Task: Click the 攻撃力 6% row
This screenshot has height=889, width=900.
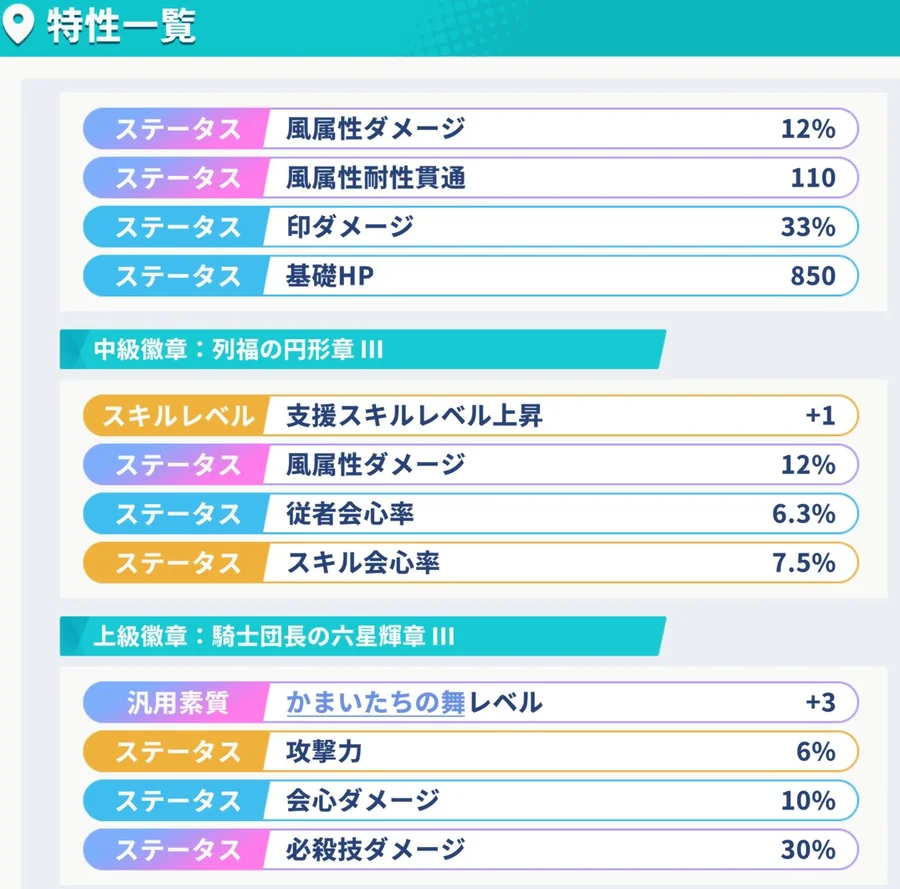Action: (x=560, y=751)
